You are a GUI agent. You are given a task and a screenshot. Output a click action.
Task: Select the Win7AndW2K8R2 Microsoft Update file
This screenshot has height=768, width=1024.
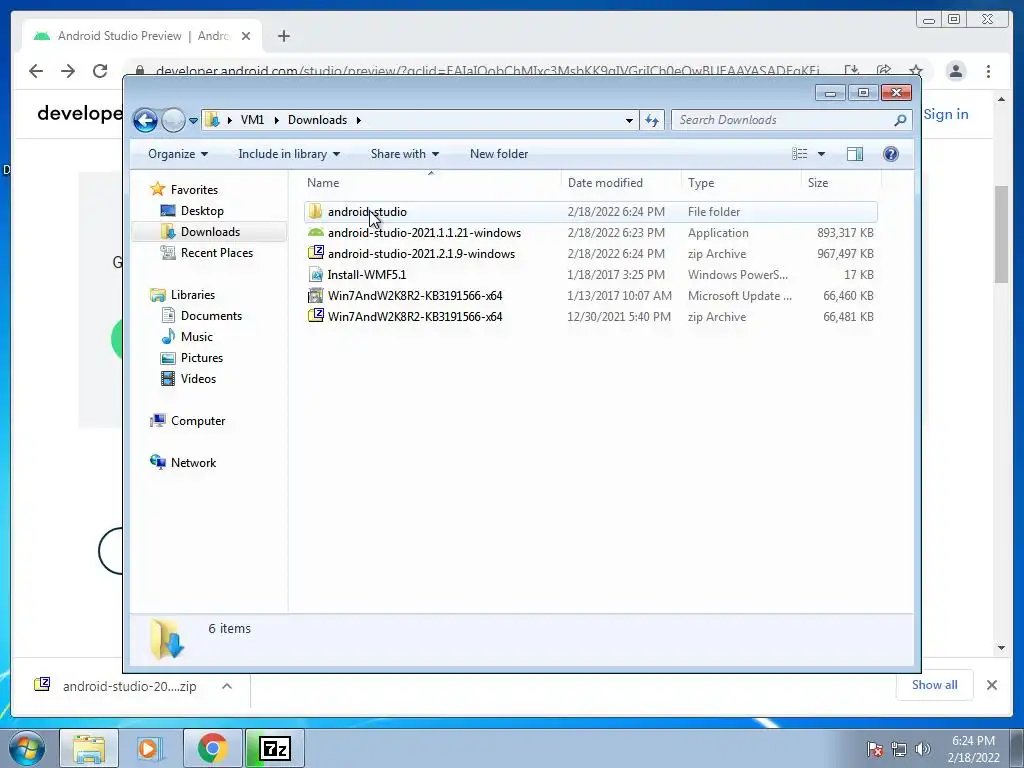[590, 295]
